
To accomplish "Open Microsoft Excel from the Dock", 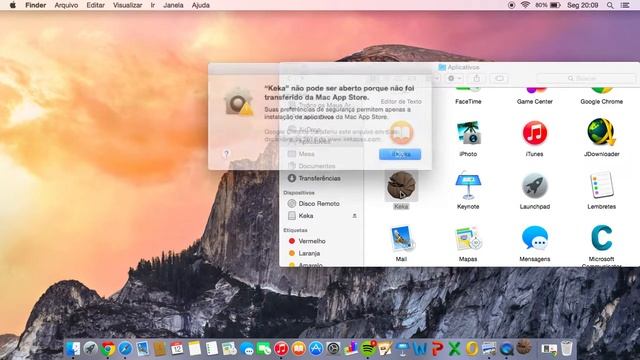I will pyautogui.click(x=454, y=349).
